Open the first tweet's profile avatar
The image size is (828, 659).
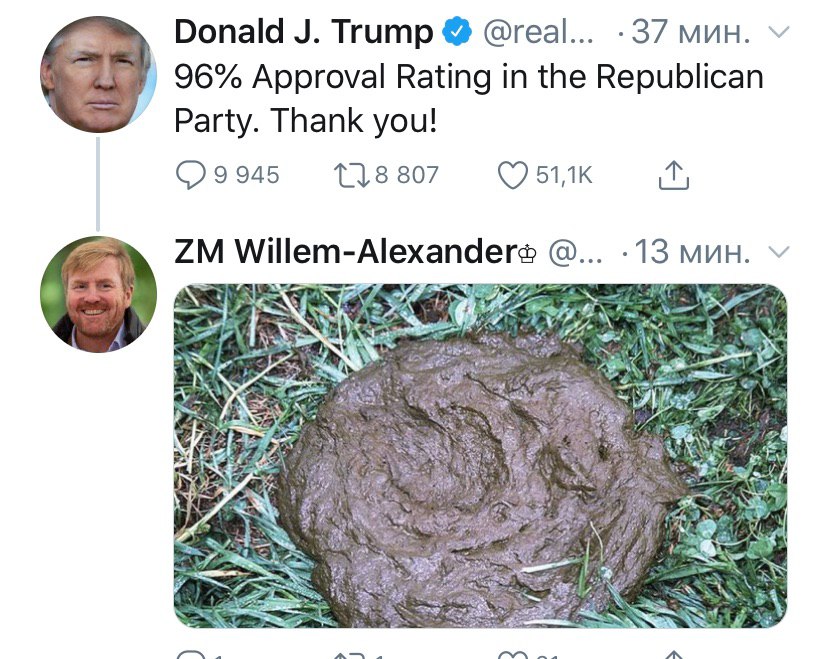(x=98, y=75)
